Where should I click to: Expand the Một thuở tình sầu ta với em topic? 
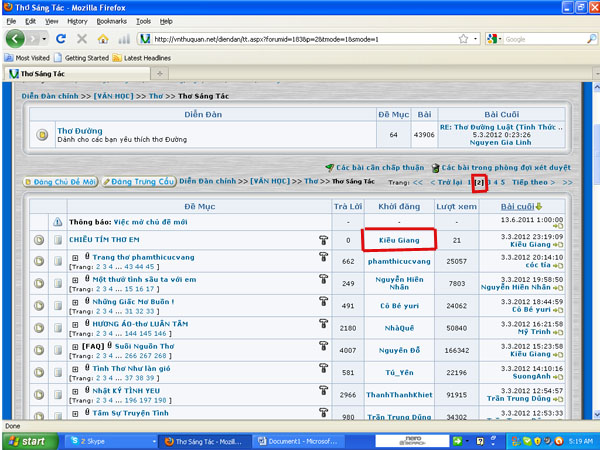pyautogui.click(x=75, y=280)
